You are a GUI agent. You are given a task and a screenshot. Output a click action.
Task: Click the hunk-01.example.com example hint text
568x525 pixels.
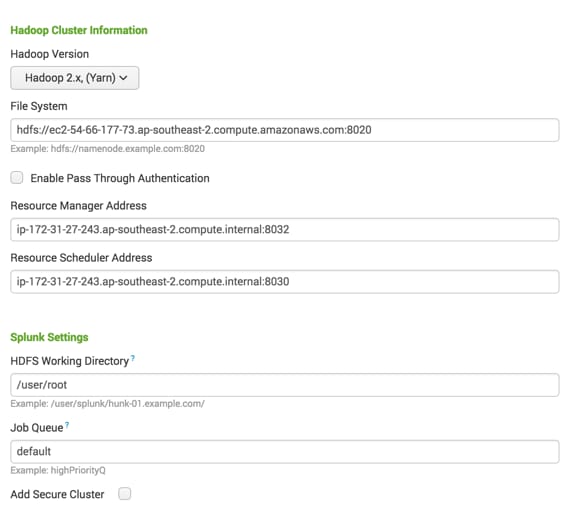108,404
